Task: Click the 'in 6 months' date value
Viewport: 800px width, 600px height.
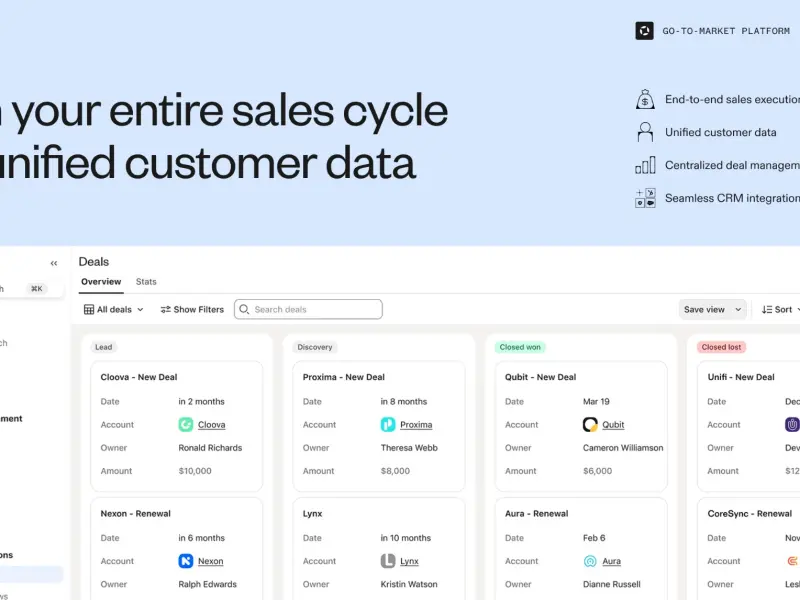Action: [x=202, y=538]
